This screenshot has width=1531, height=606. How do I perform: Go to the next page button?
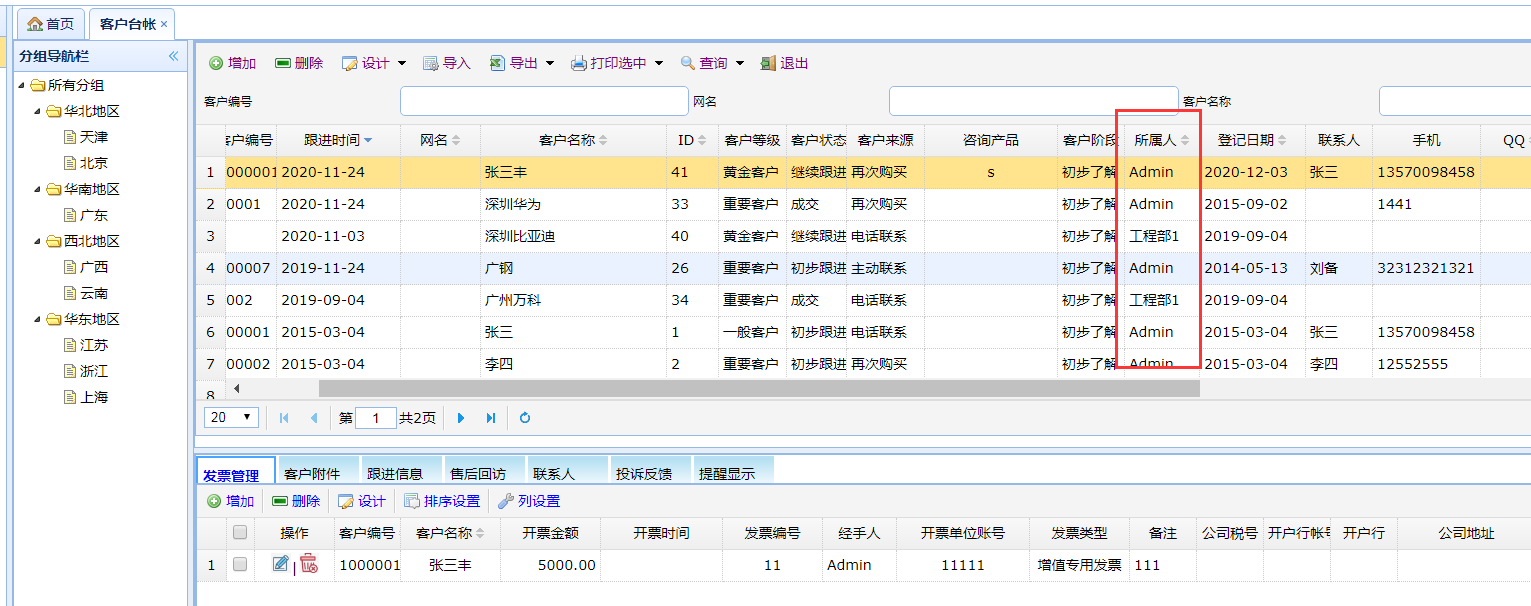pos(461,418)
